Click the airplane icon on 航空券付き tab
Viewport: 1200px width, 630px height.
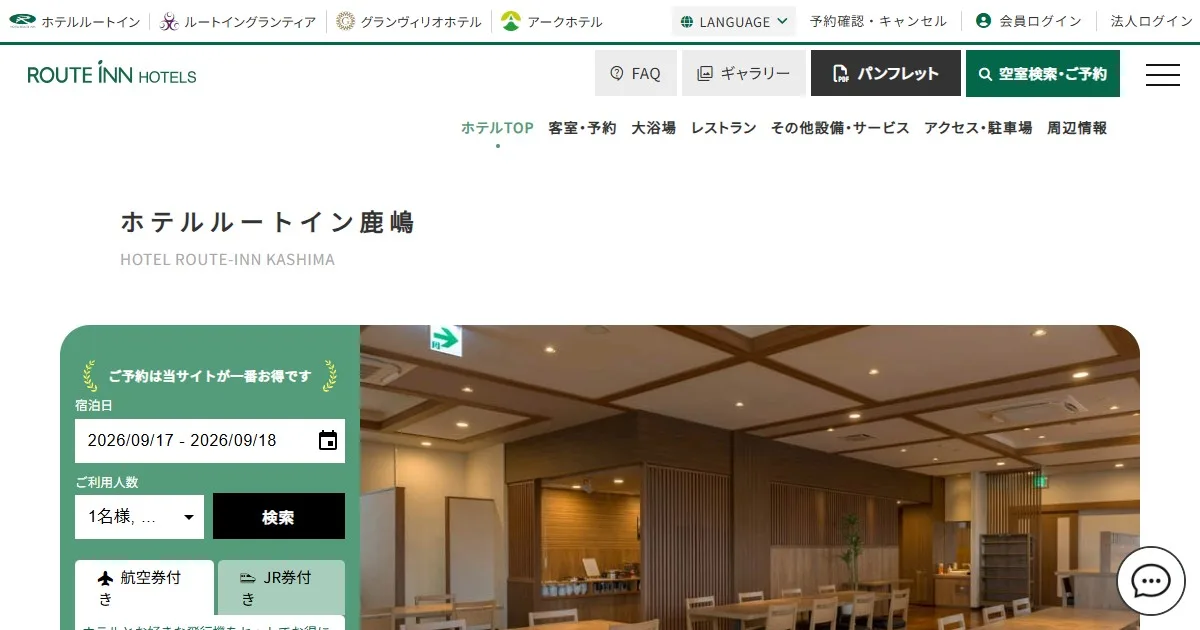(x=106, y=578)
